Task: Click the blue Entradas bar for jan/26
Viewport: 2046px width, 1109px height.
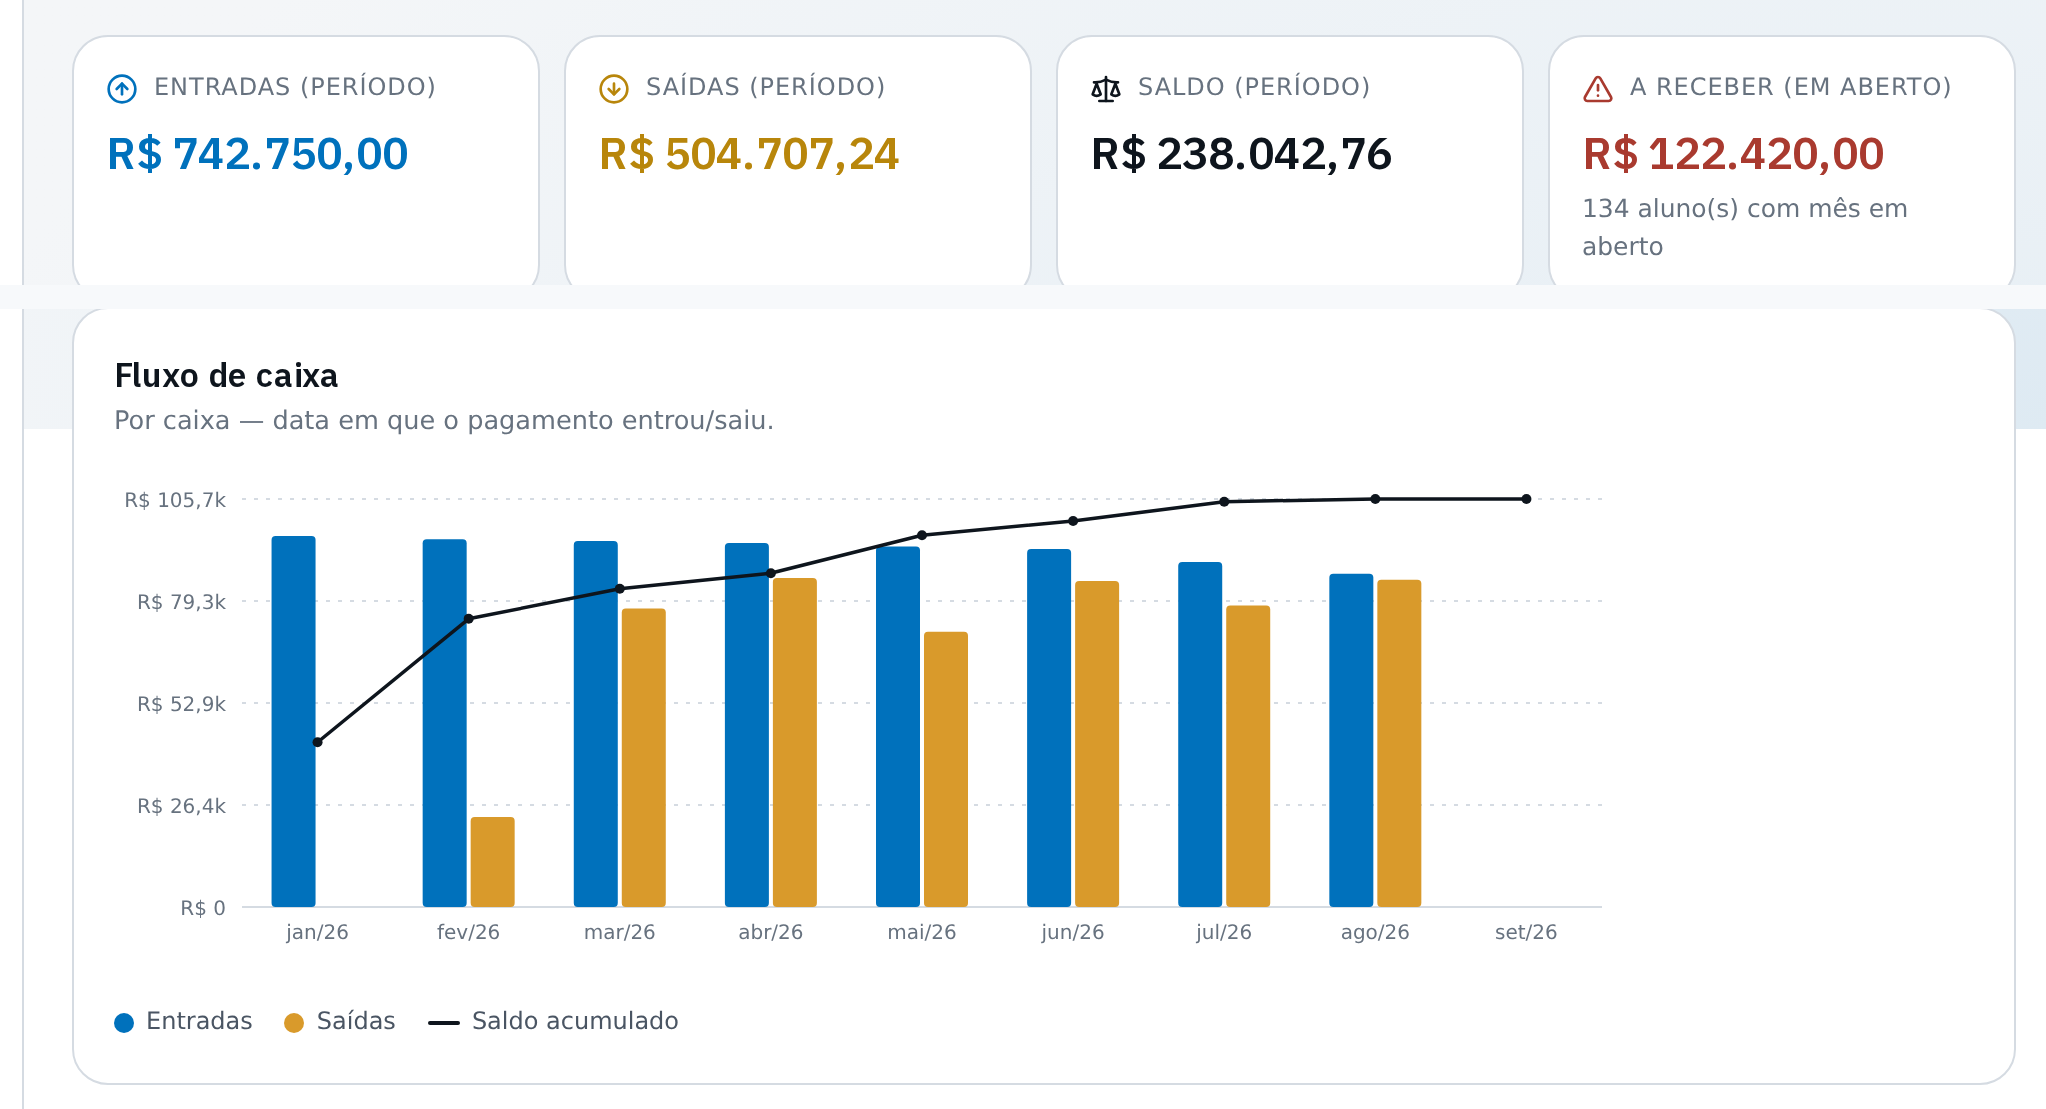Action: (294, 721)
